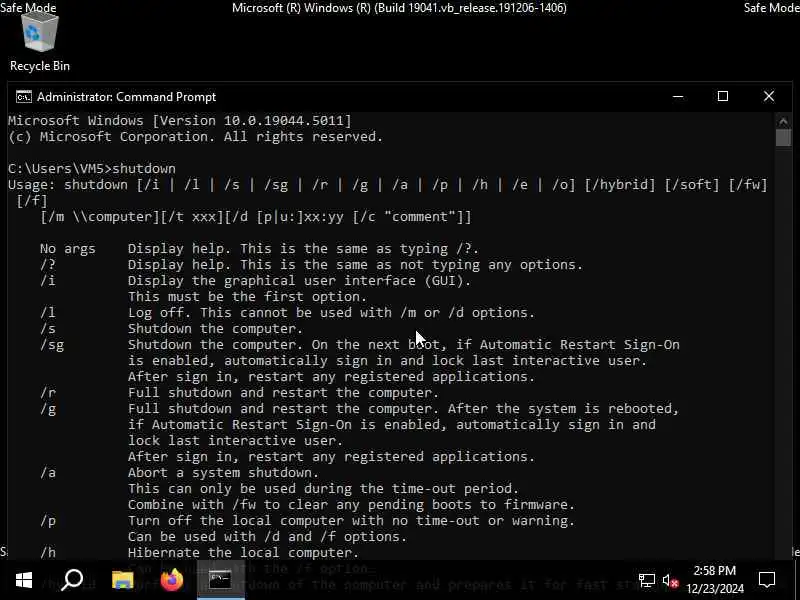
Task: Click 'Hibernate the local computer.' line
Action: tap(243, 553)
